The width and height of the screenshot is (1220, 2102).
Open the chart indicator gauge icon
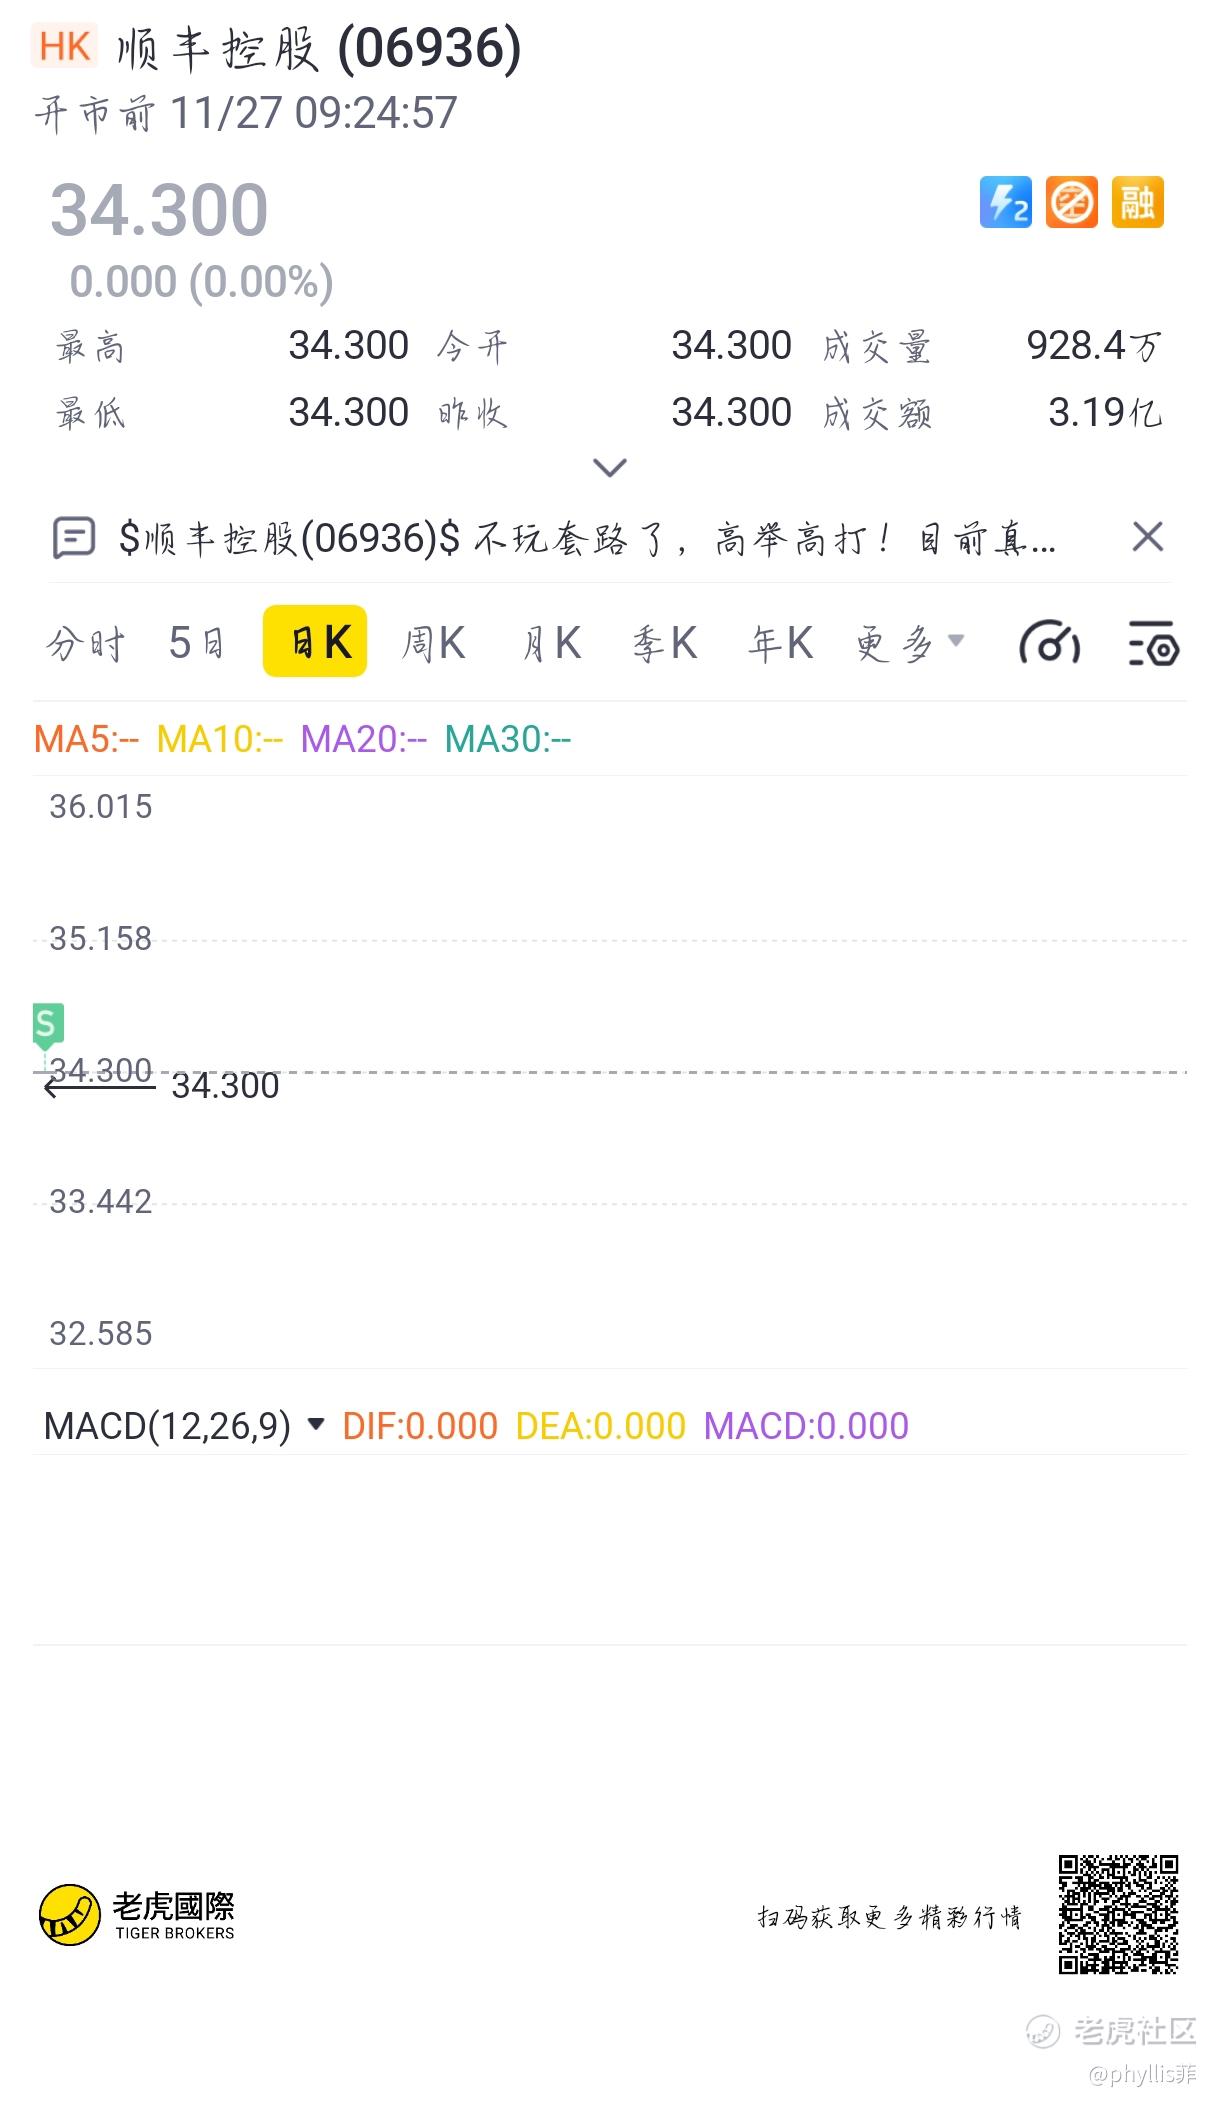1049,643
